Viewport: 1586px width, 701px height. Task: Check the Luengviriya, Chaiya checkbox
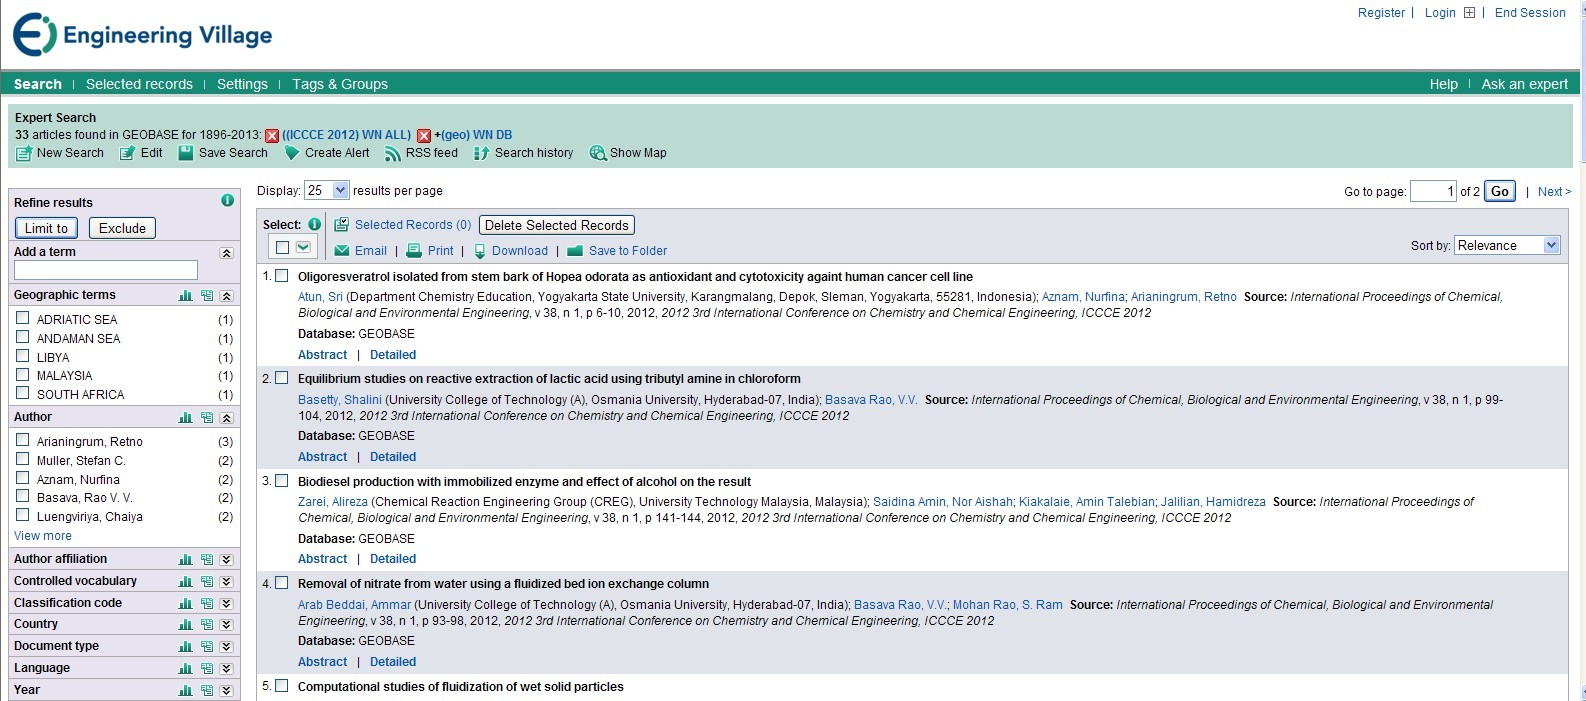[x=23, y=515]
